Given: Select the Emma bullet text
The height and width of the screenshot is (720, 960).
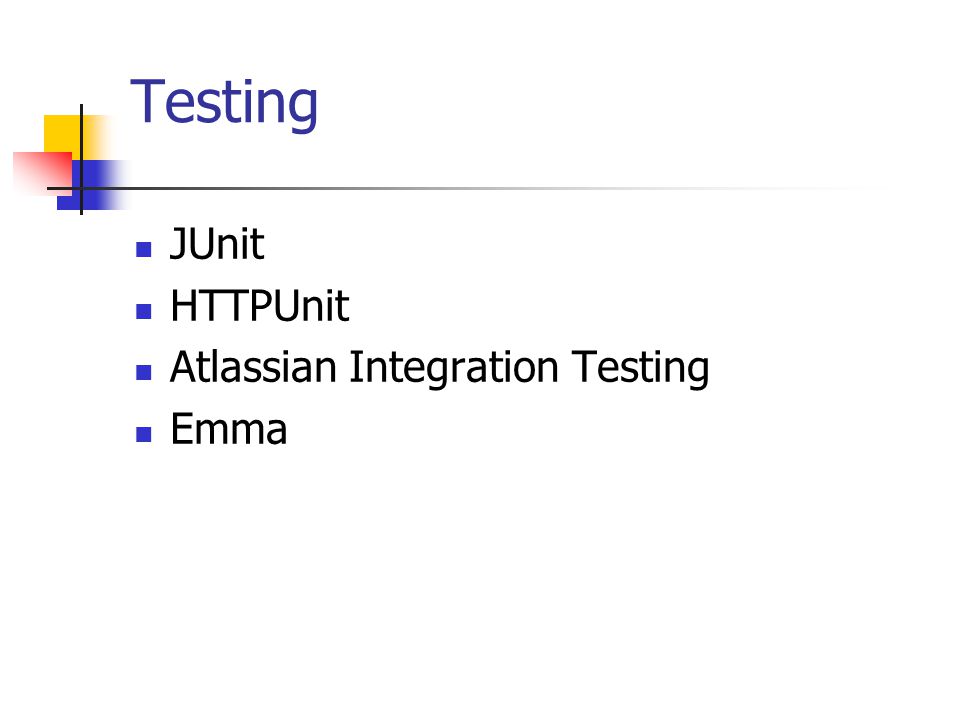Looking at the screenshot, I should coord(228,429).
